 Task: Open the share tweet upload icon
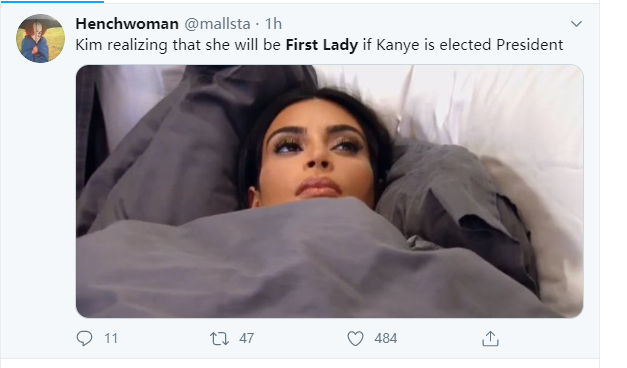point(490,338)
